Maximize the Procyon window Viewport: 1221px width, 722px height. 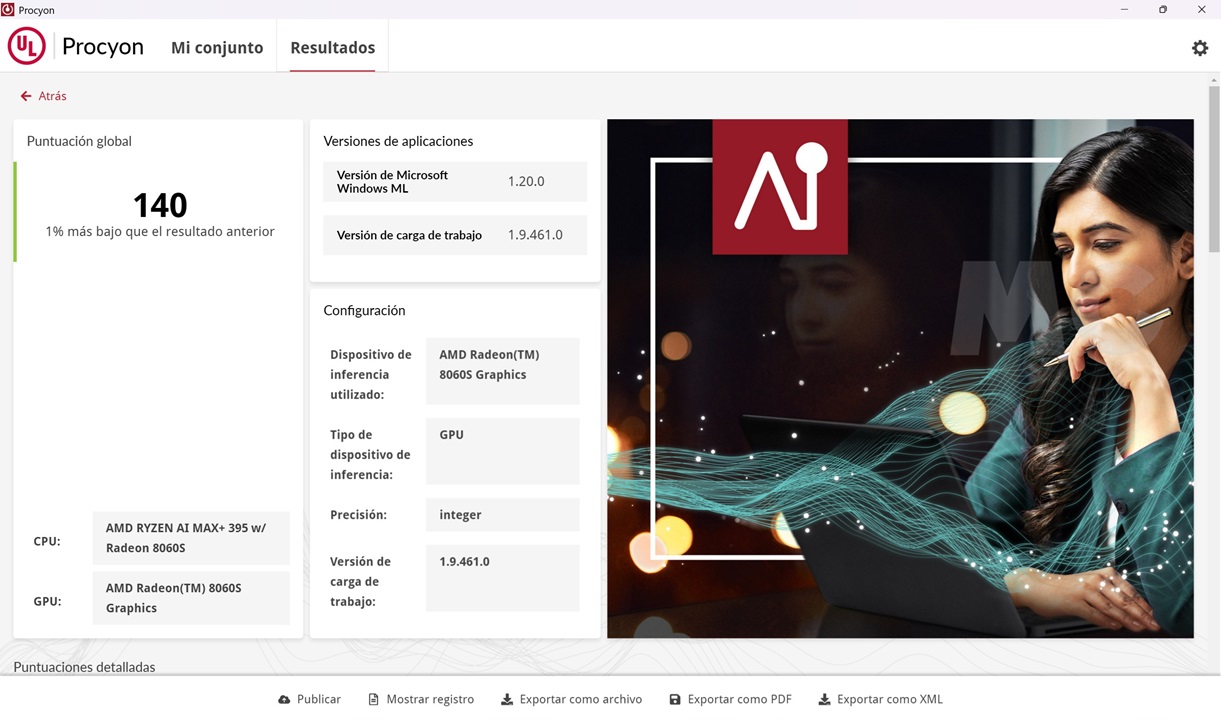pos(1162,9)
